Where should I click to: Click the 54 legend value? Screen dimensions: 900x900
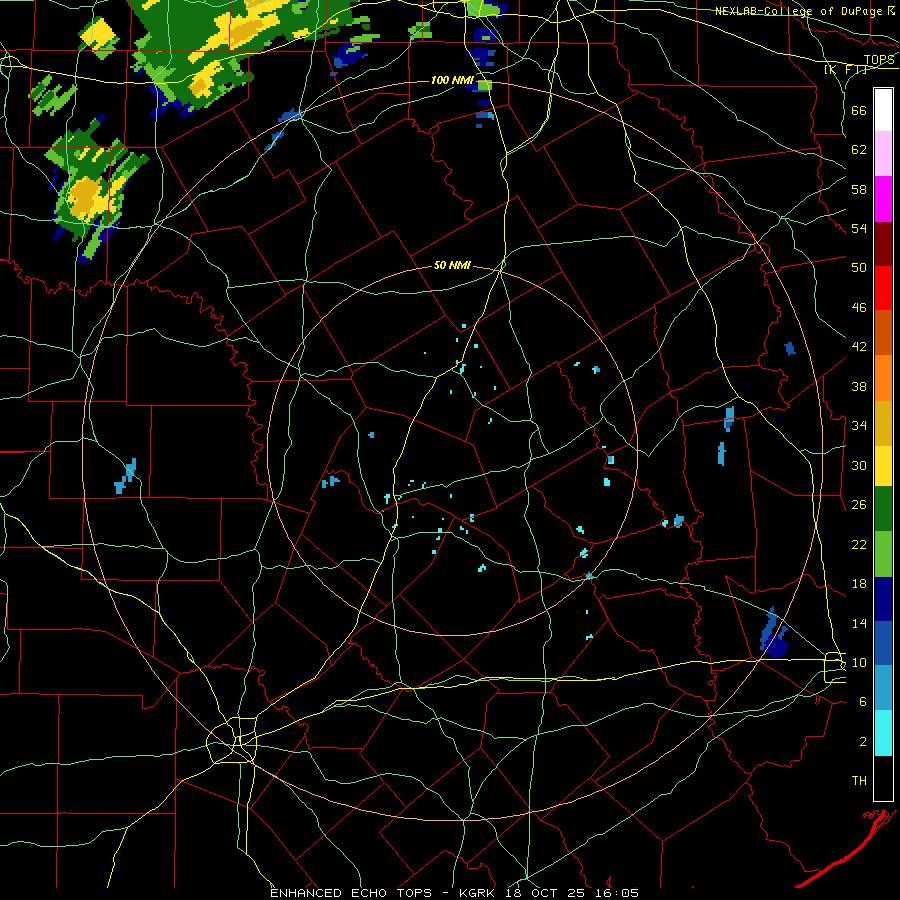(x=859, y=228)
